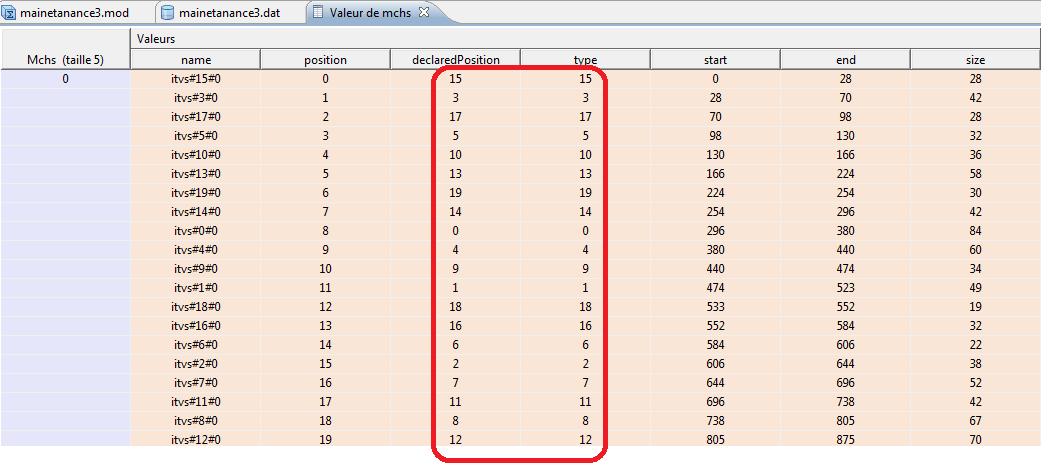Select the itvs#16#0 name cell
The image size is (1041, 476).
click(x=195, y=326)
